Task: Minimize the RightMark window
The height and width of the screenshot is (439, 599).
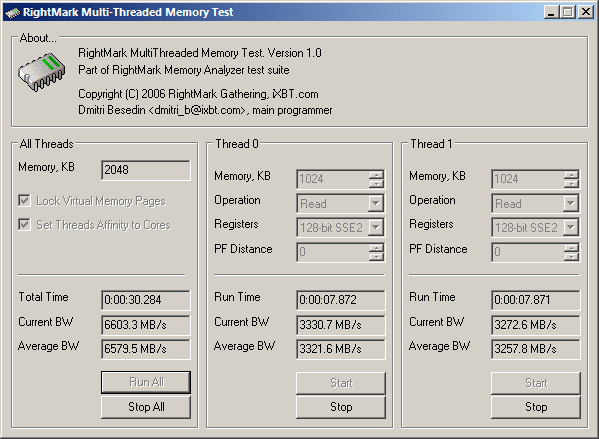Action: click(x=550, y=12)
